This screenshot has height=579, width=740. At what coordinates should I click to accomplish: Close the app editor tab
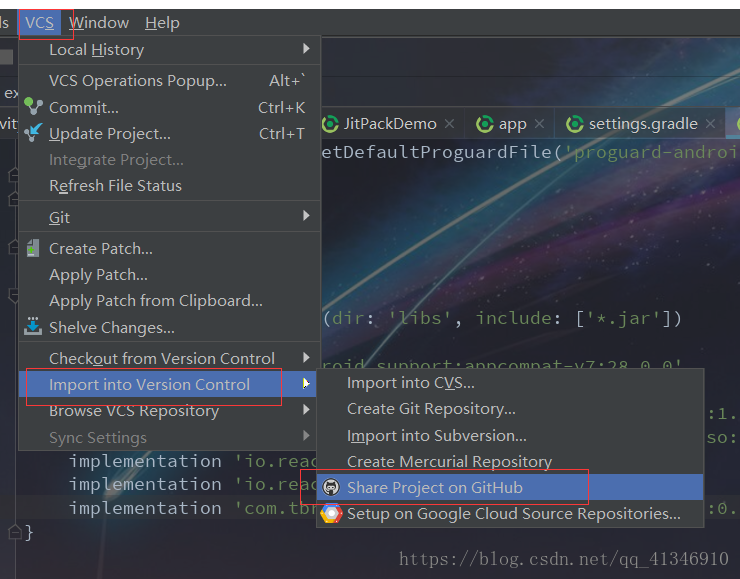539,124
